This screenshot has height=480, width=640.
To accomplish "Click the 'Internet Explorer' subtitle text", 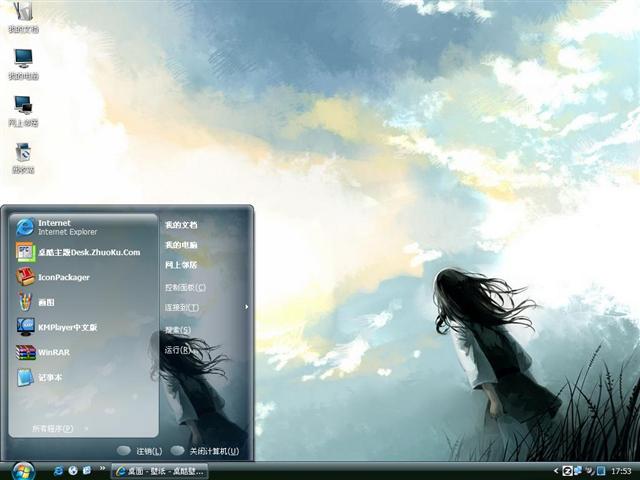I will [x=68, y=232].
